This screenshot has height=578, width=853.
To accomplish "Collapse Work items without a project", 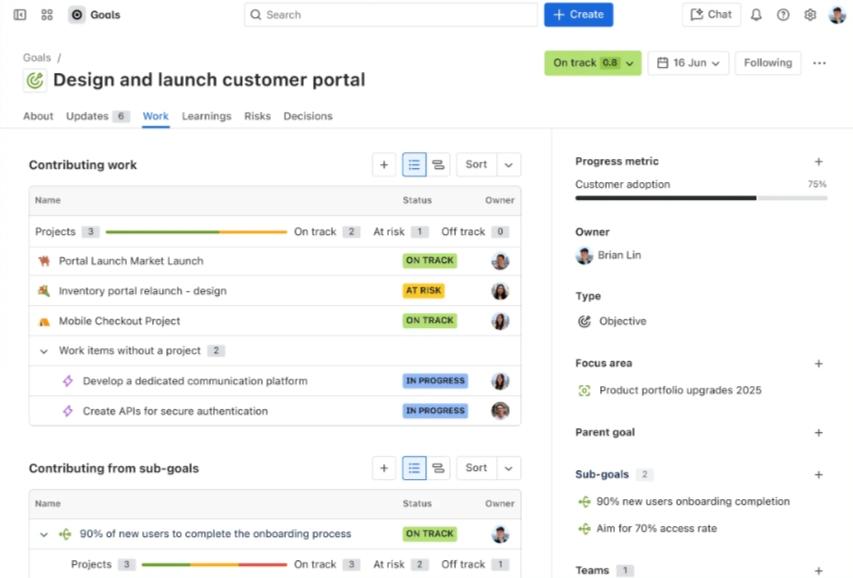I will pyautogui.click(x=44, y=351).
